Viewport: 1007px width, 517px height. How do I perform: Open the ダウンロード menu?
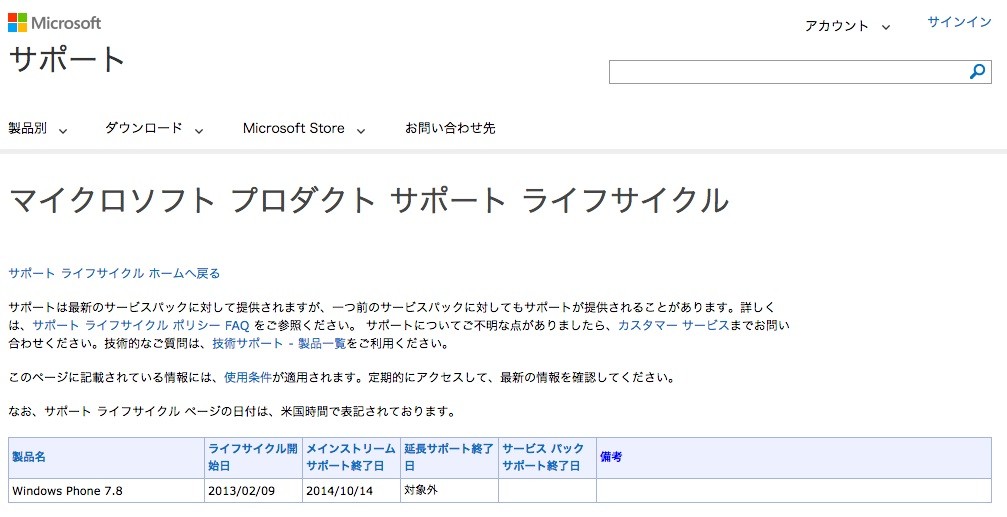pos(154,128)
